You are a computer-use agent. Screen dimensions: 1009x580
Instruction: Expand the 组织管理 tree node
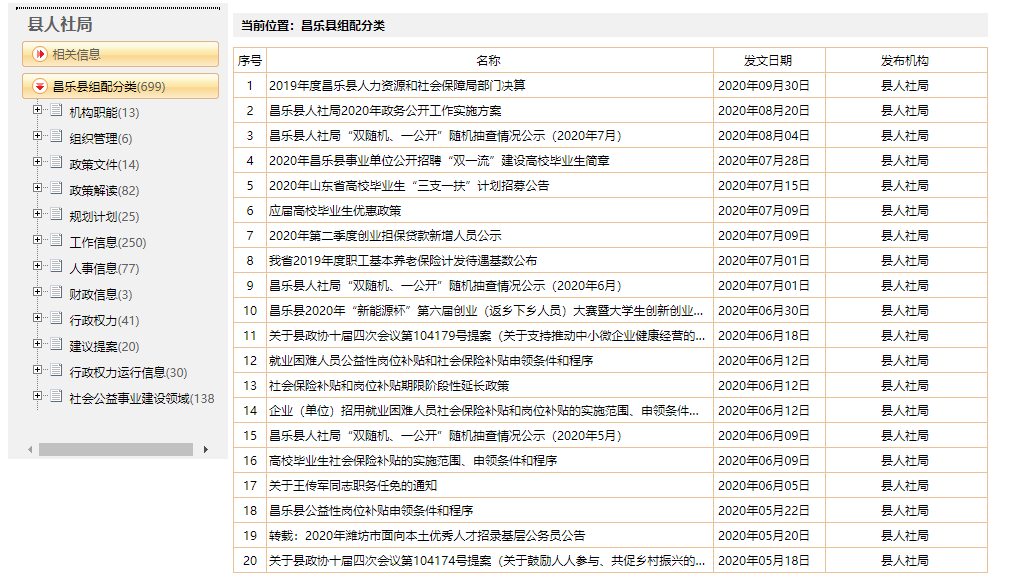tap(38, 137)
